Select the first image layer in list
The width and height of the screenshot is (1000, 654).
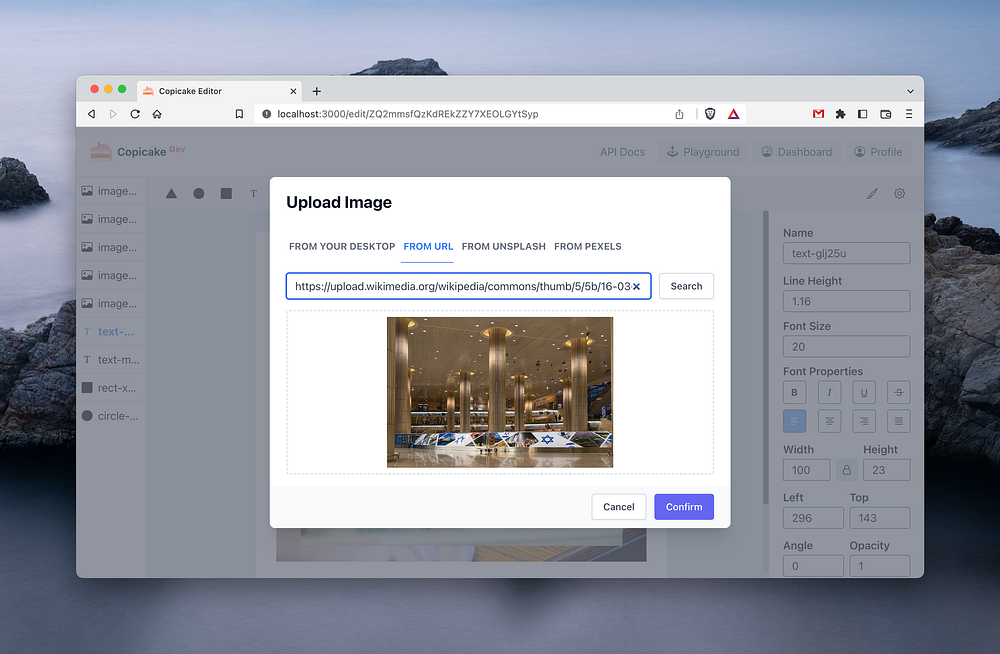[x=111, y=191]
